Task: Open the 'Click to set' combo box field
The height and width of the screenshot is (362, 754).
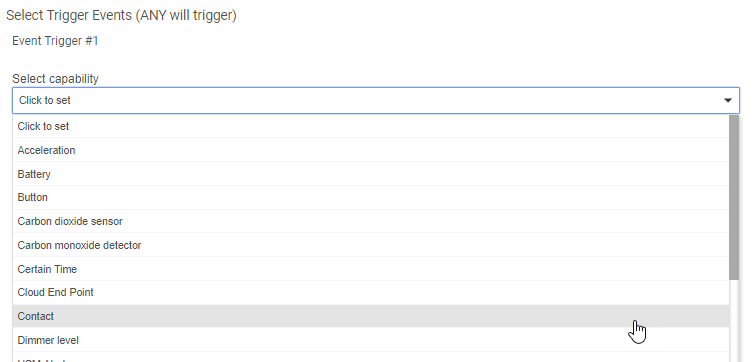Action: (x=376, y=100)
